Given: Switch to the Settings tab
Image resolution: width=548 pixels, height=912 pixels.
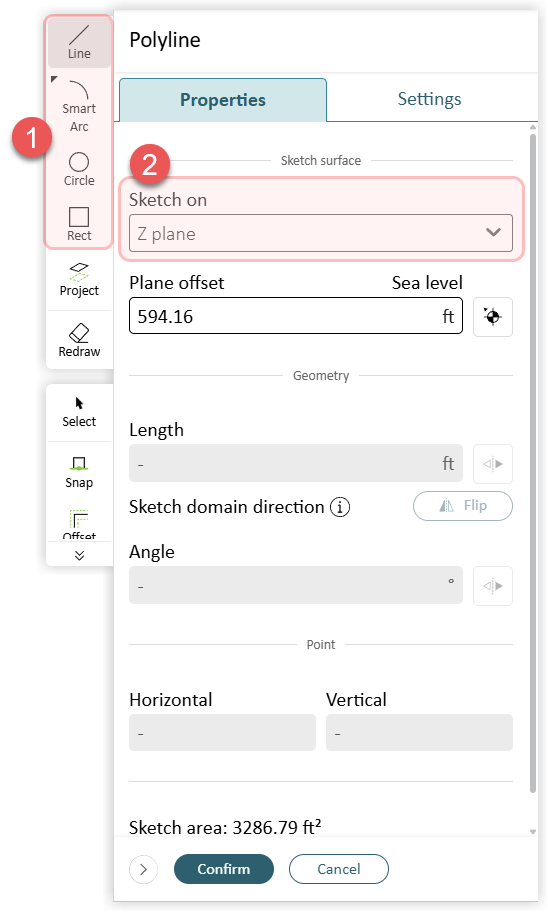Looking at the screenshot, I should 429,99.
